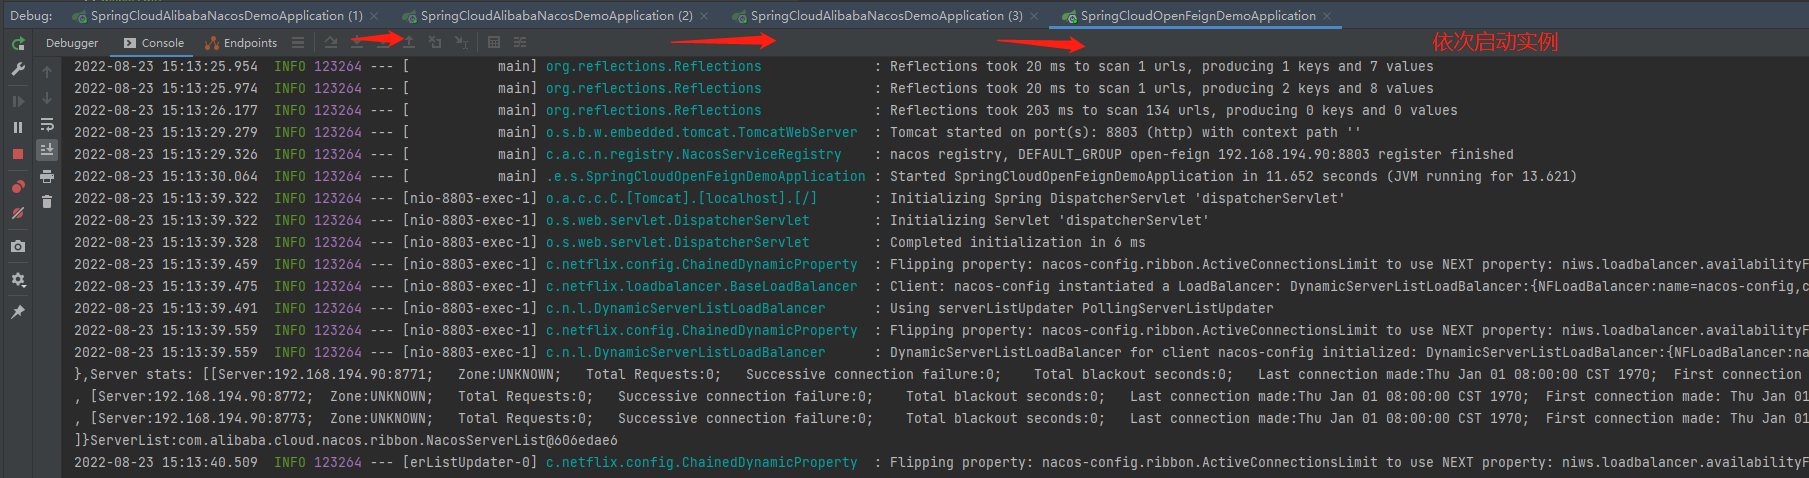Image resolution: width=1809 pixels, height=478 pixels.
Task: Switch to the Console tab
Action: pyautogui.click(x=154, y=43)
